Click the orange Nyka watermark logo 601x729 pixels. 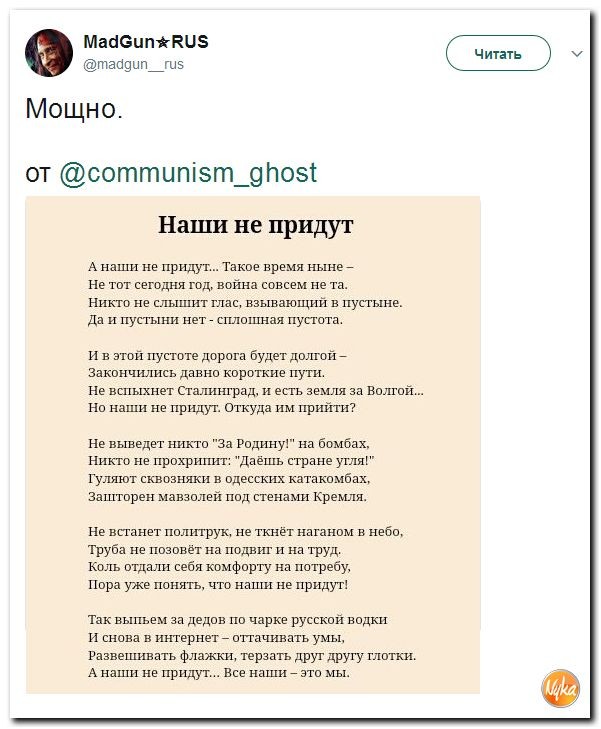tap(560, 689)
